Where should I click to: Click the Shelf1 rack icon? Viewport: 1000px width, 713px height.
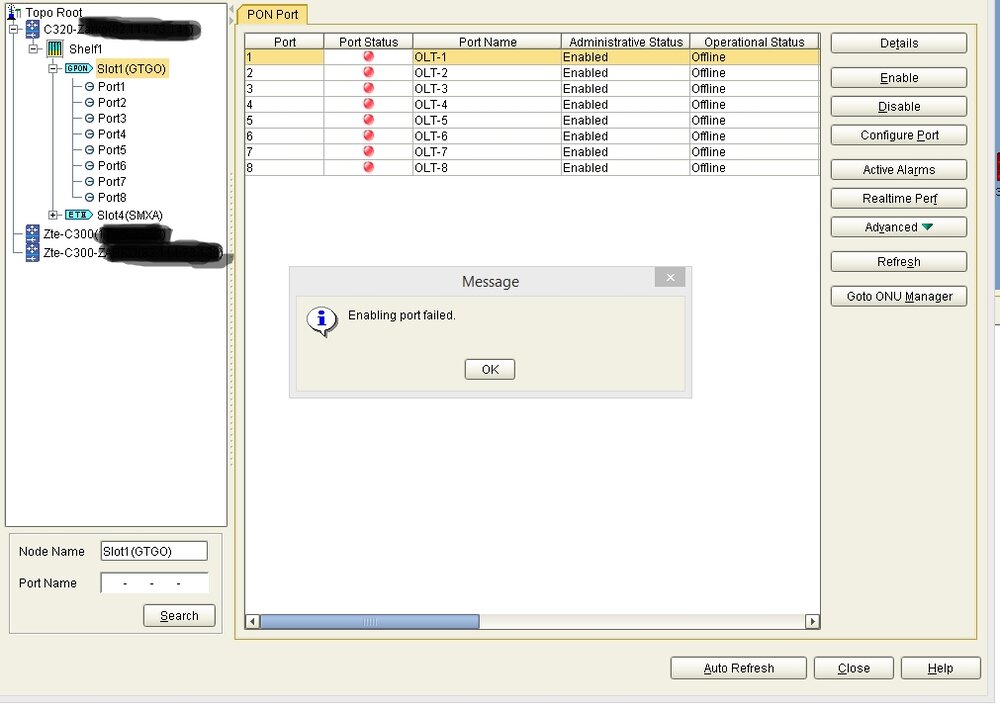[55, 49]
